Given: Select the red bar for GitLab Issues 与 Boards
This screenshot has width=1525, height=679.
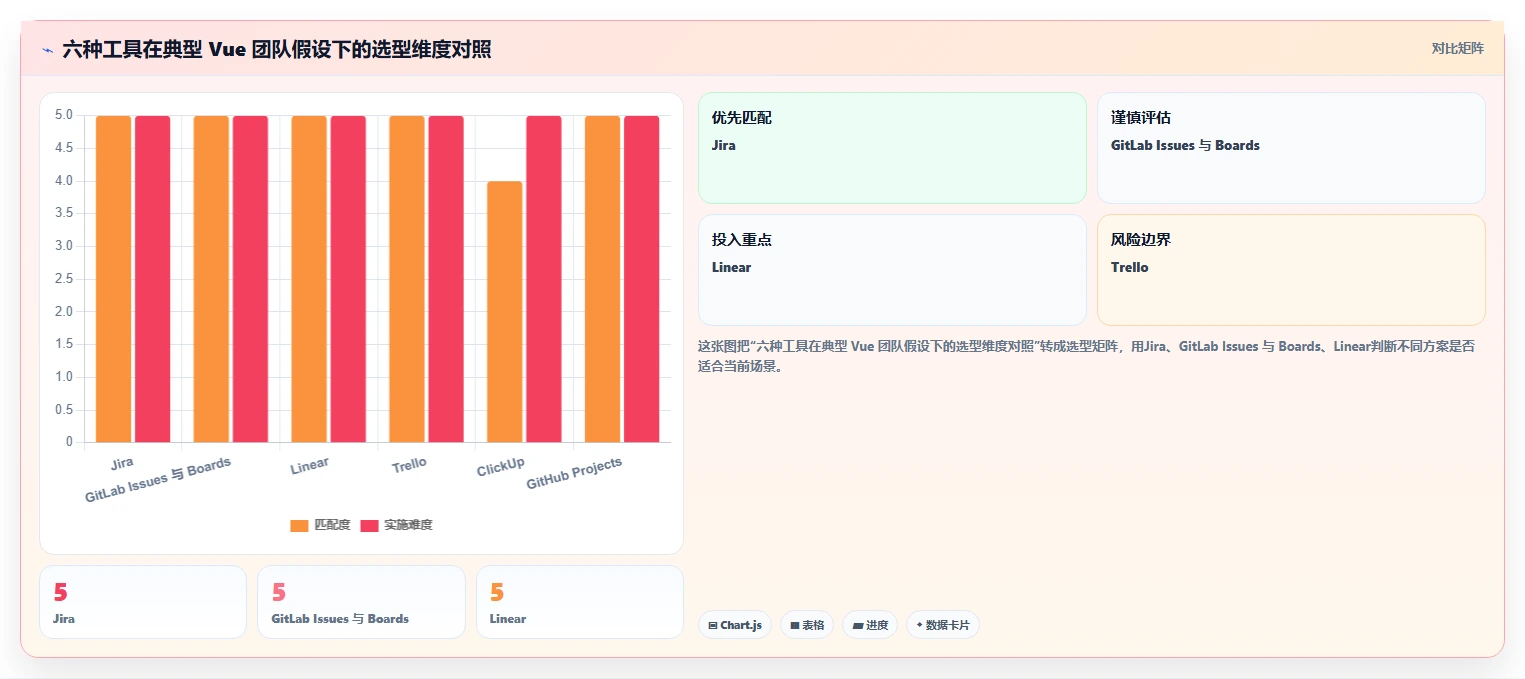Looking at the screenshot, I should tap(250, 279).
